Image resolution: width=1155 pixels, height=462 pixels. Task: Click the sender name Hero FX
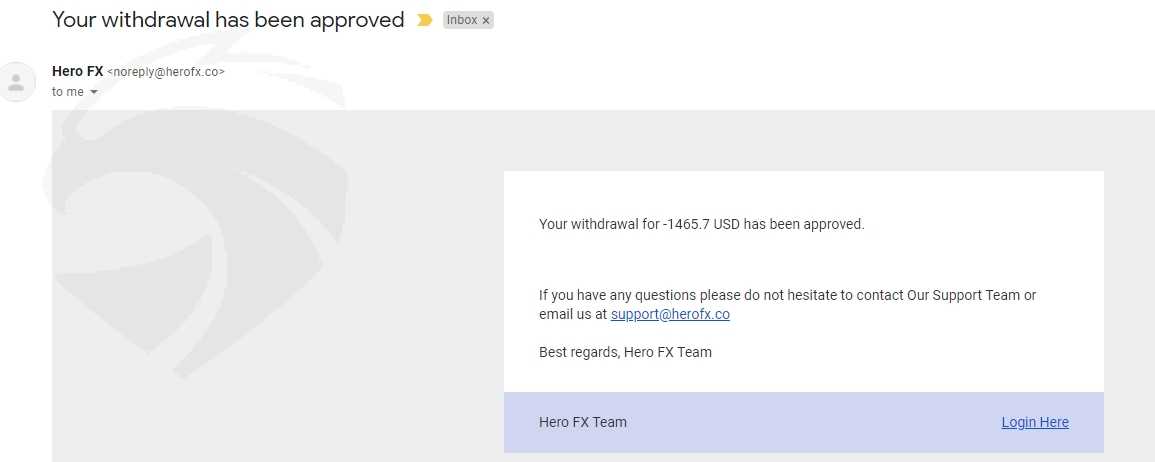click(x=77, y=71)
